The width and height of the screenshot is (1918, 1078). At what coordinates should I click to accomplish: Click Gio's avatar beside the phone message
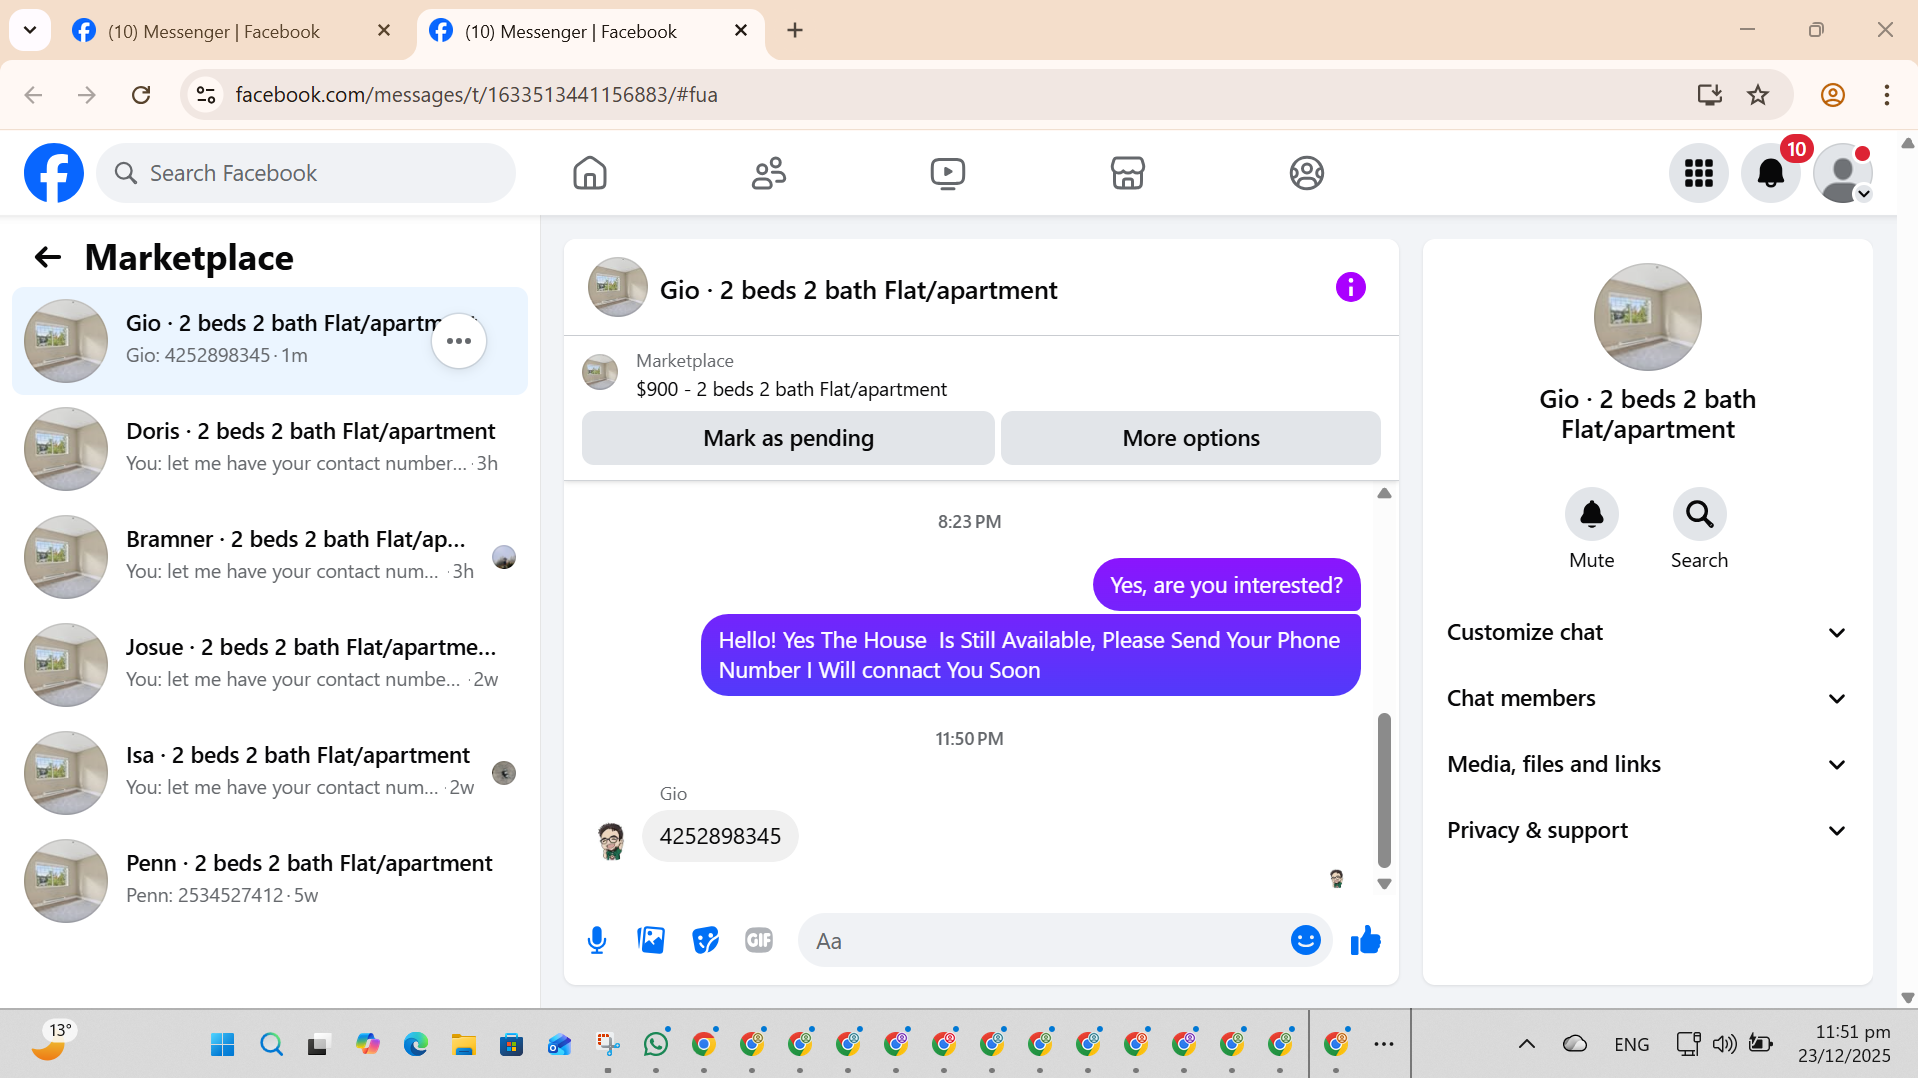pyautogui.click(x=611, y=840)
